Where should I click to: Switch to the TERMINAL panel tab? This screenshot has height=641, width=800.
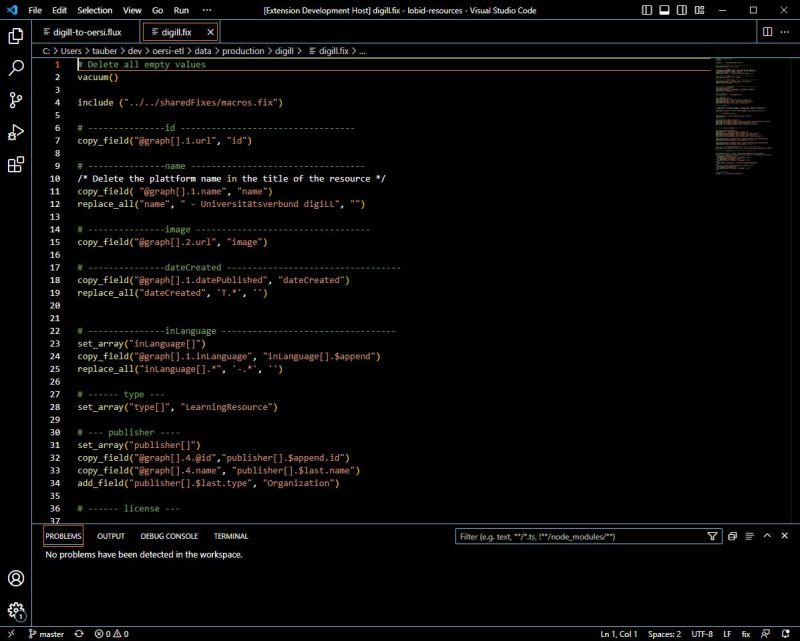click(231, 536)
